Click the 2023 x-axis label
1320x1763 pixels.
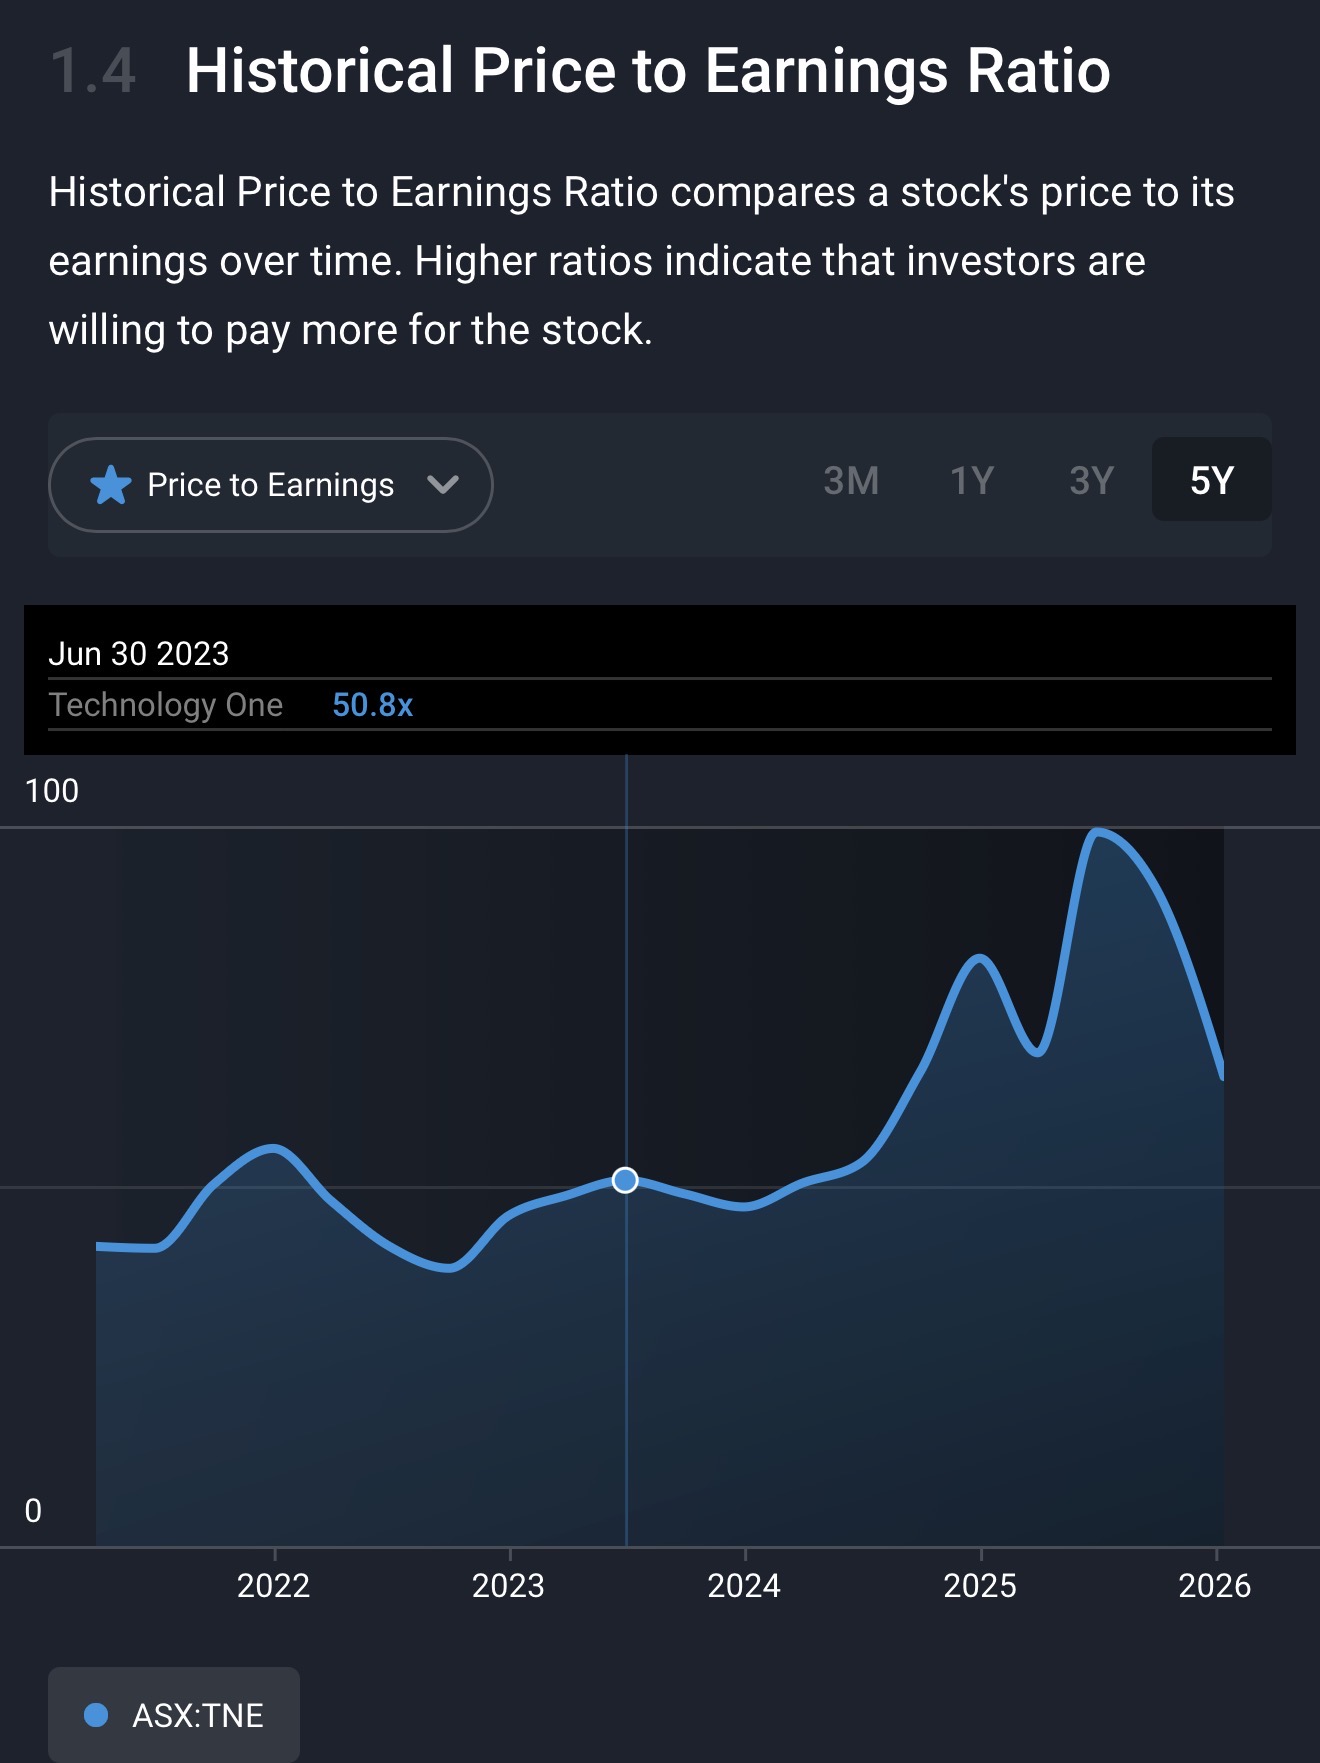[x=508, y=1586]
